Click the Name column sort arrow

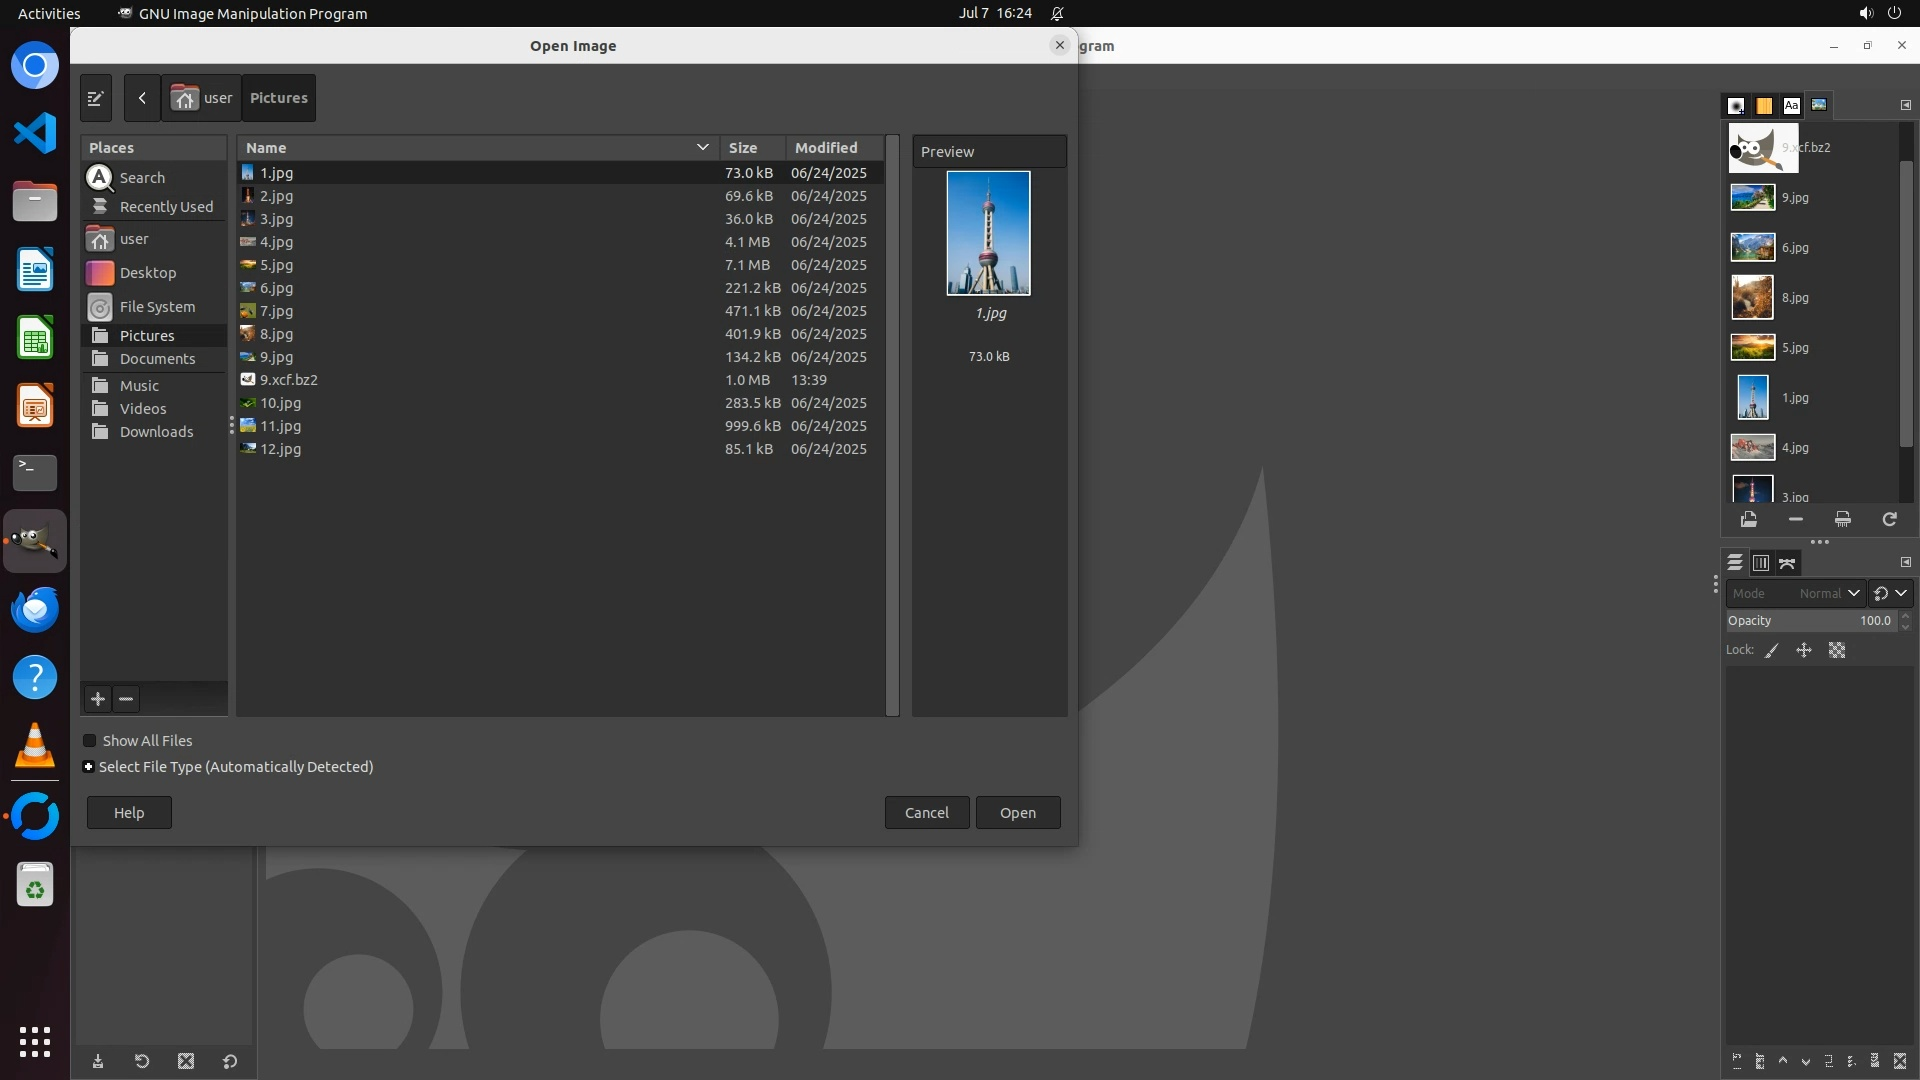coord(702,147)
